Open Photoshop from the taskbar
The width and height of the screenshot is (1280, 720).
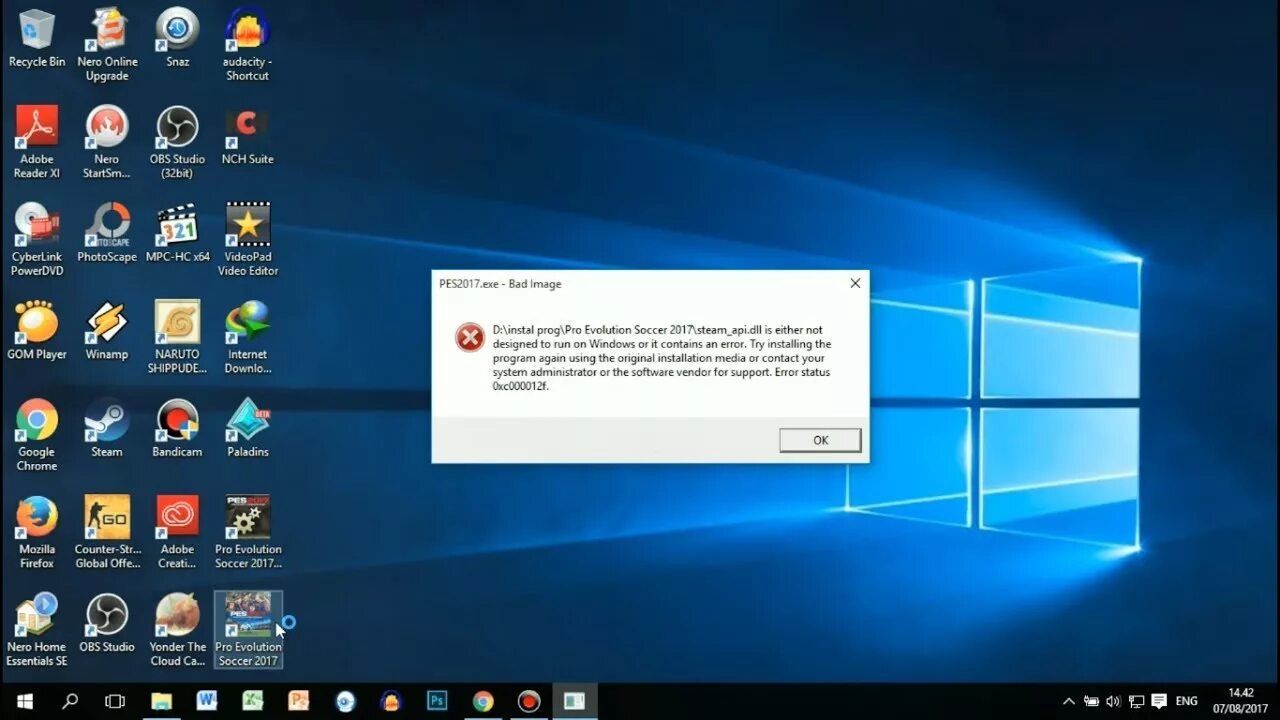point(437,701)
